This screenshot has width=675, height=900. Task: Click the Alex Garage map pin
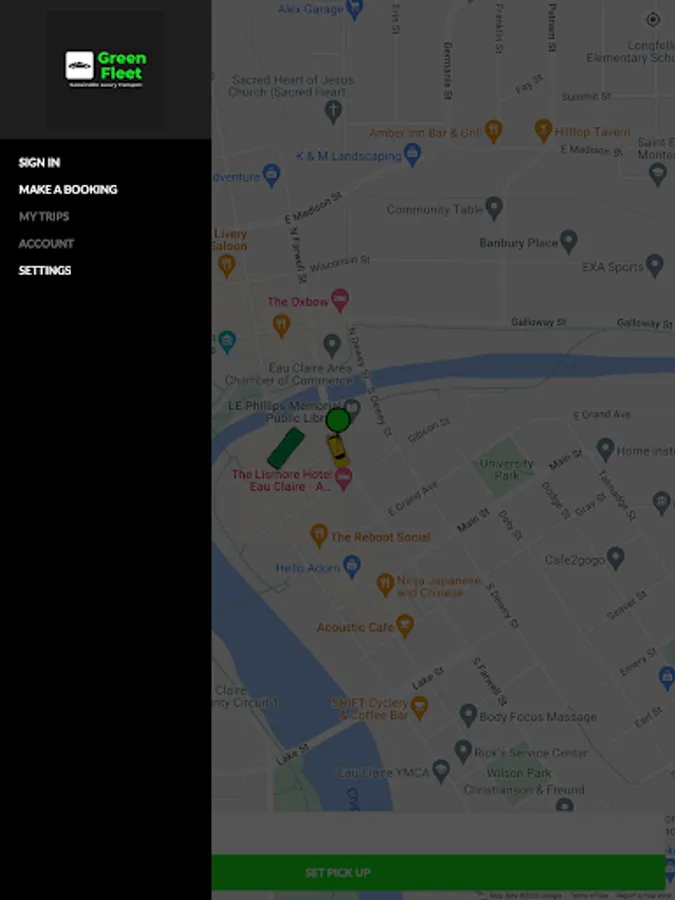(x=355, y=10)
